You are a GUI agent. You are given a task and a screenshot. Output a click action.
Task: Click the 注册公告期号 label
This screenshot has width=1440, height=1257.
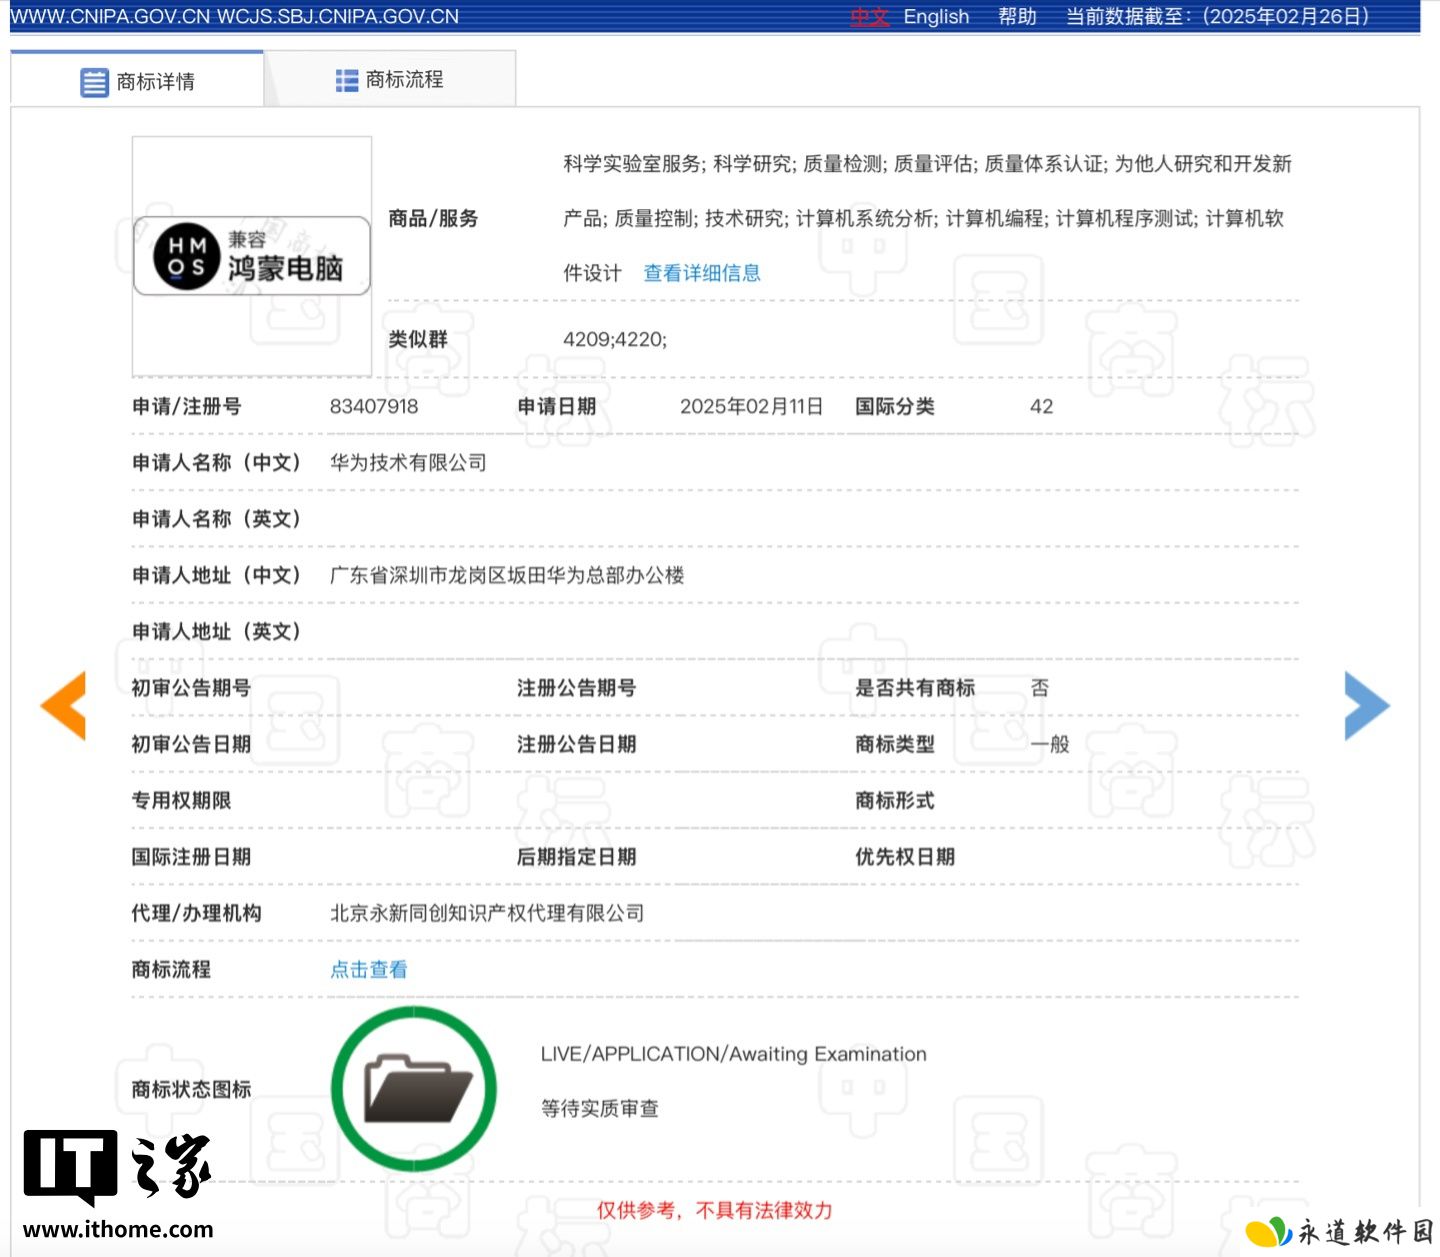[576, 688]
